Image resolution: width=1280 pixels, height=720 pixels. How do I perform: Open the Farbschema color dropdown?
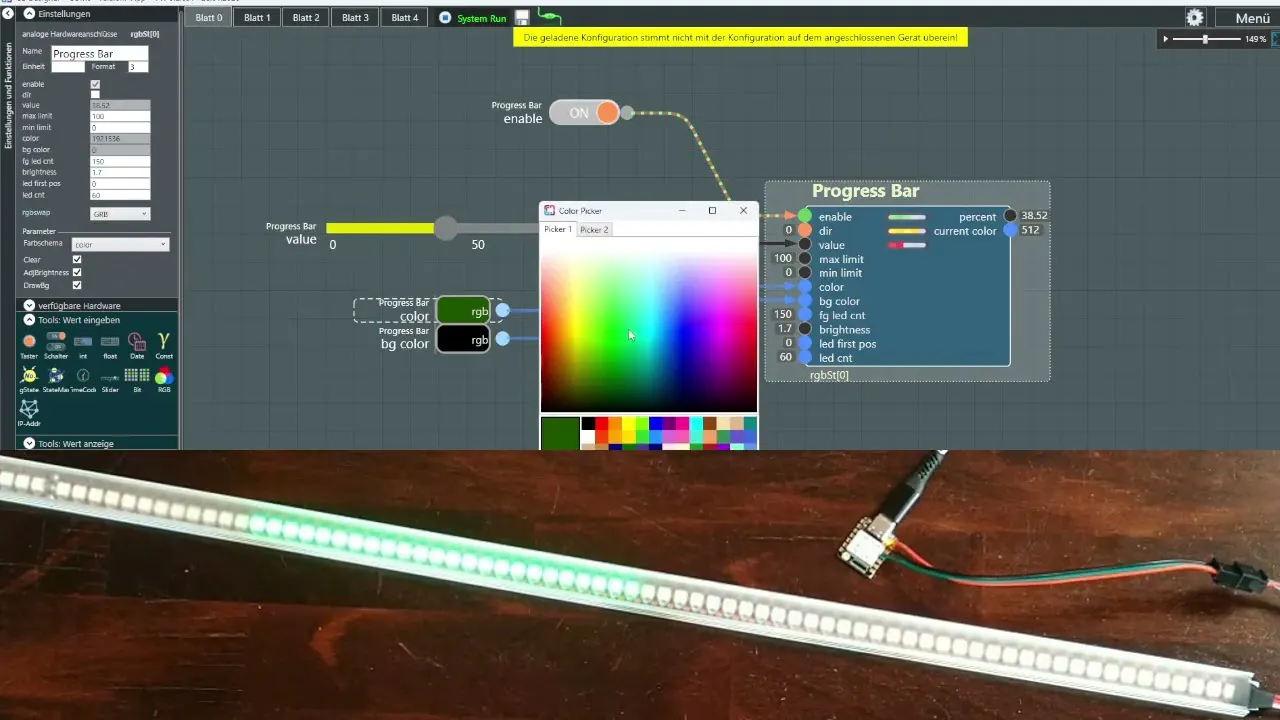120,244
